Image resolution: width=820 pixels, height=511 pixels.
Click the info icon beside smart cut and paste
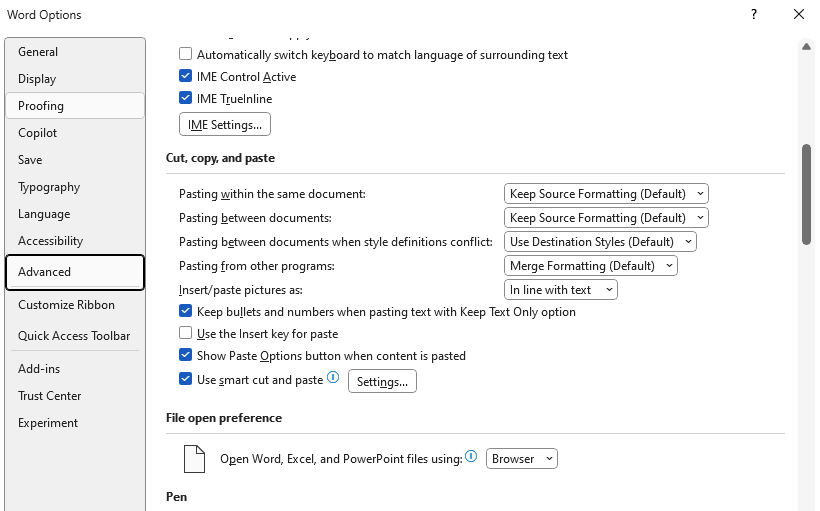(333, 377)
